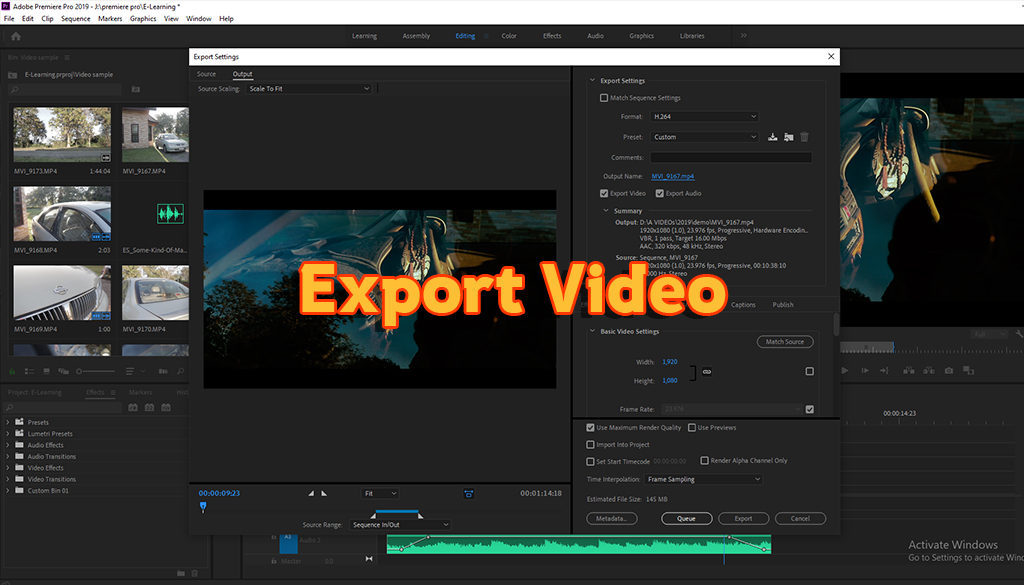This screenshot has height=585, width=1024.
Task: Enable the Render Alpha Channel Only checkbox
Action: pos(705,460)
